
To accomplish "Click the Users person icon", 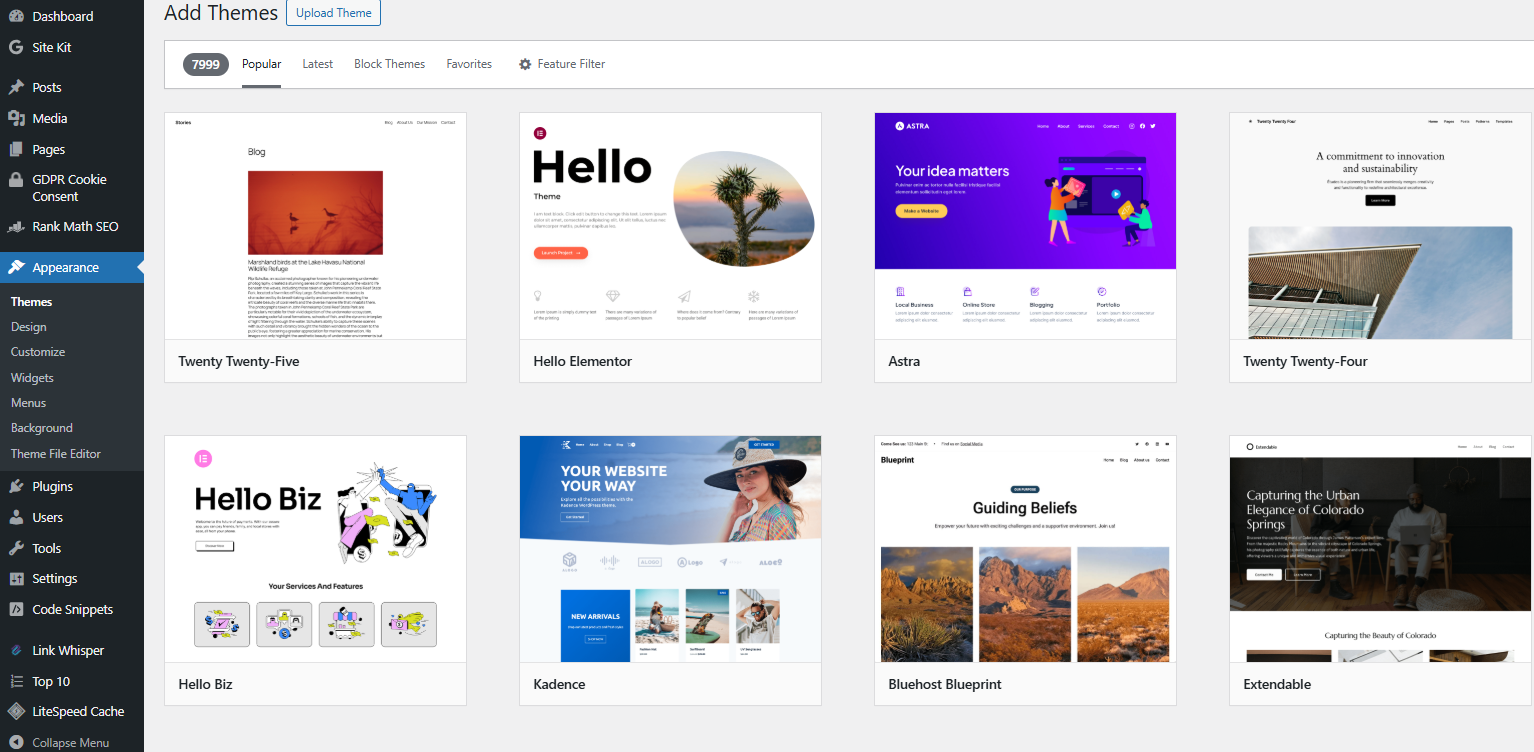I will pos(16,517).
